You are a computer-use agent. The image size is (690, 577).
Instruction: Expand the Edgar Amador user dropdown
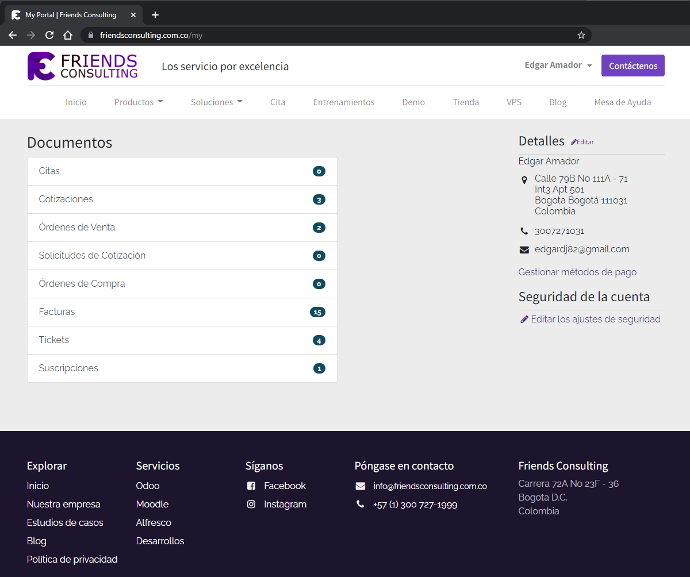(x=558, y=66)
